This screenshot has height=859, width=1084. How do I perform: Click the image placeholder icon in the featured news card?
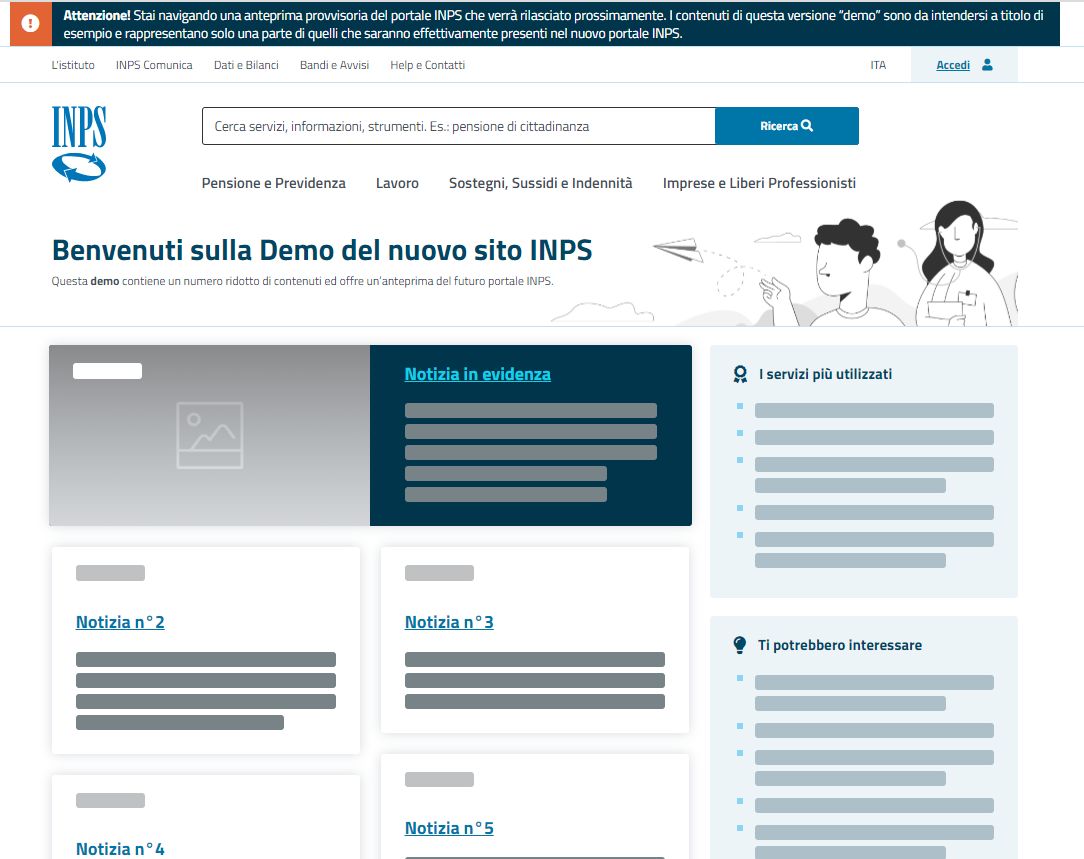pyautogui.click(x=210, y=435)
